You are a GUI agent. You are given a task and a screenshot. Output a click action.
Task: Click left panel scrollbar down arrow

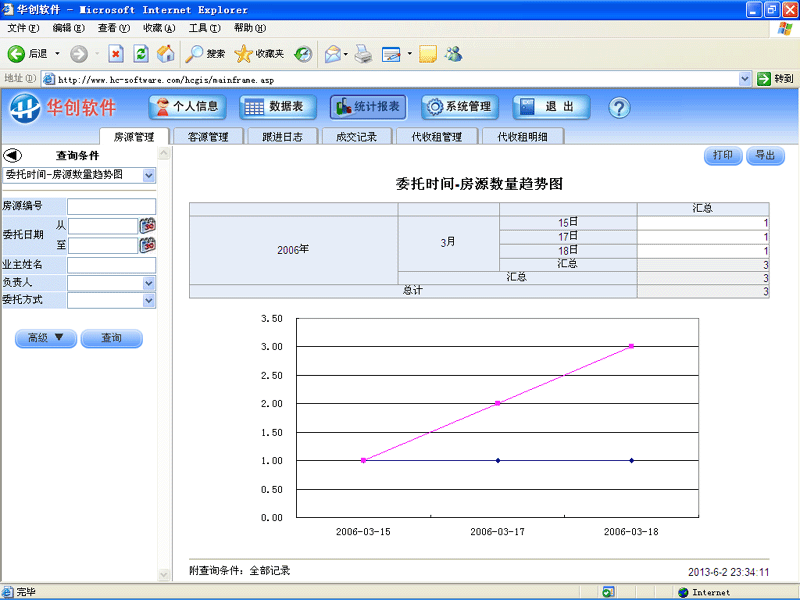pyautogui.click(x=164, y=574)
